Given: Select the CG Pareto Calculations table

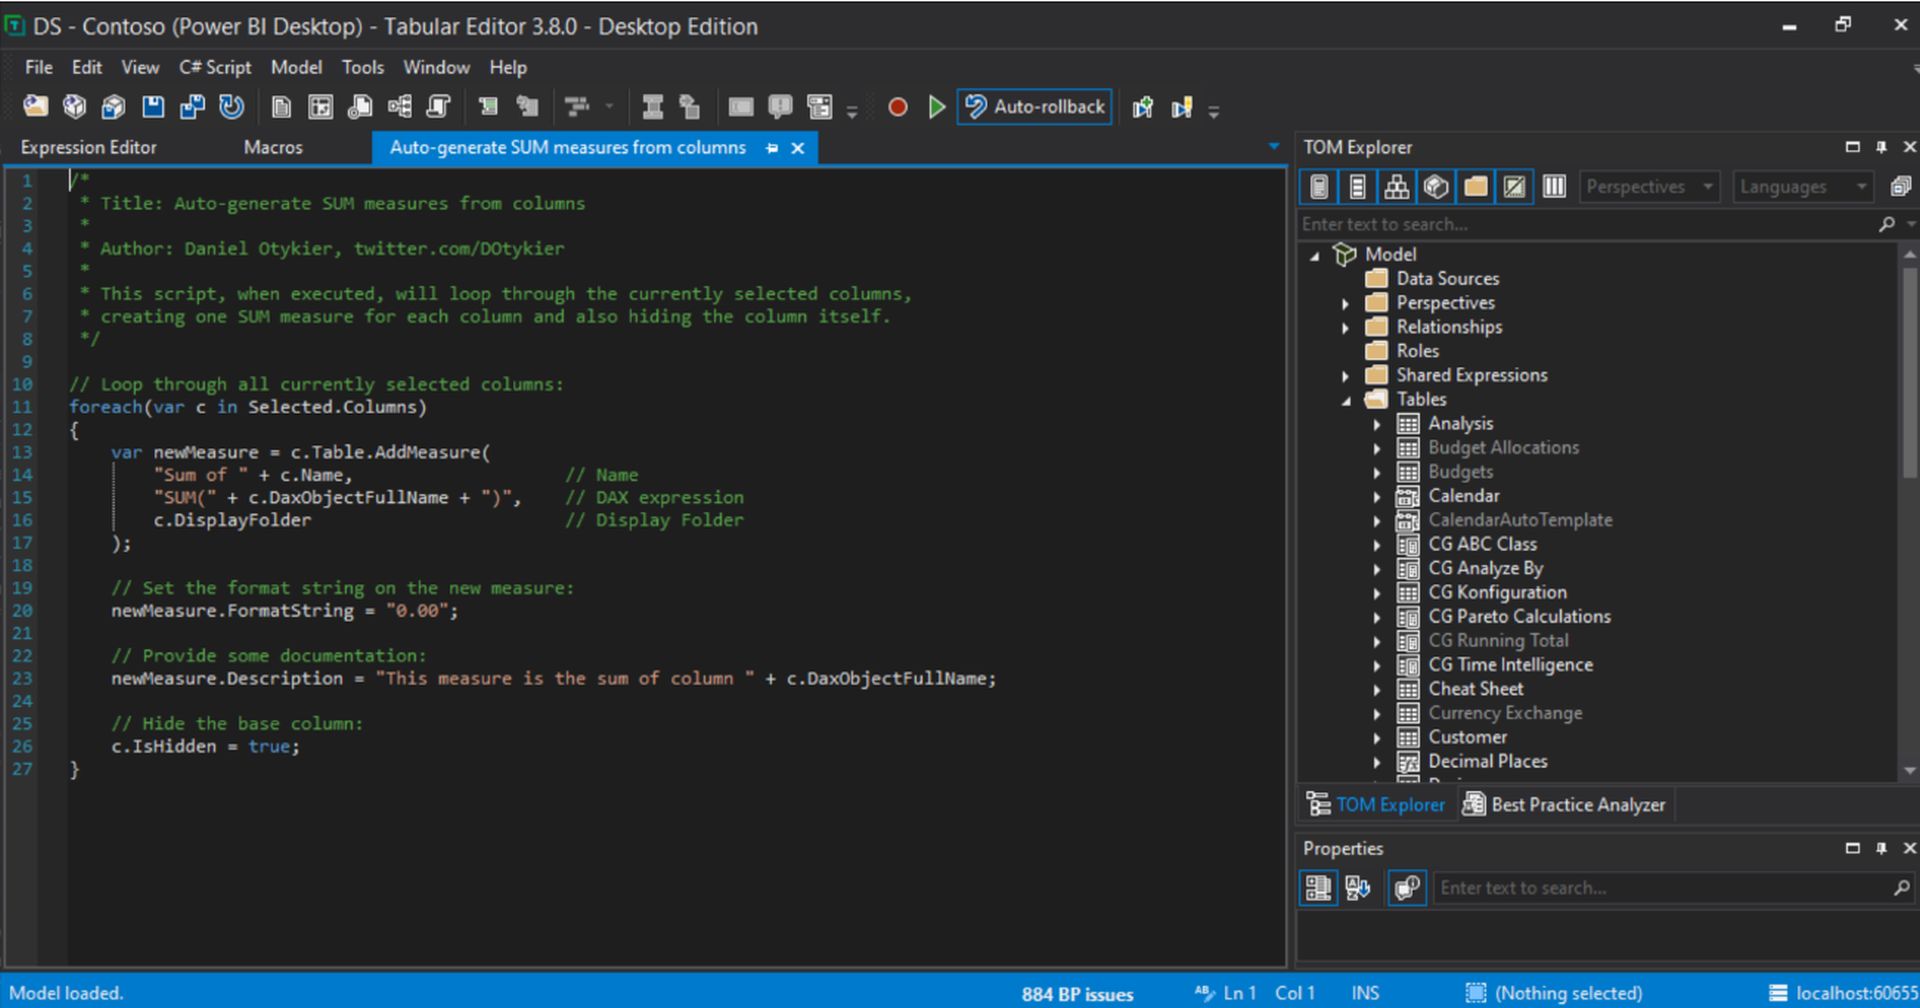Looking at the screenshot, I should click(1519, 616).
